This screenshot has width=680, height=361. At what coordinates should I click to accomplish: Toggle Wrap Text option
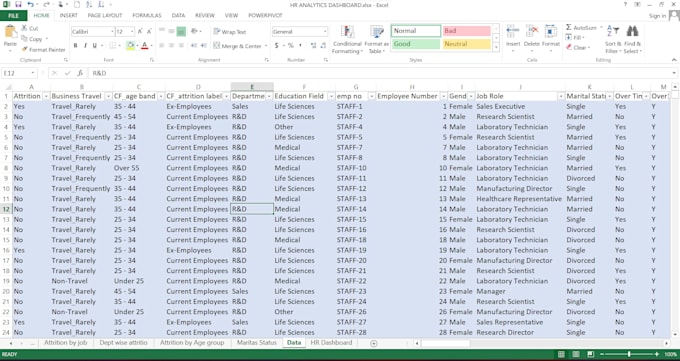click(x=229, y=32)
